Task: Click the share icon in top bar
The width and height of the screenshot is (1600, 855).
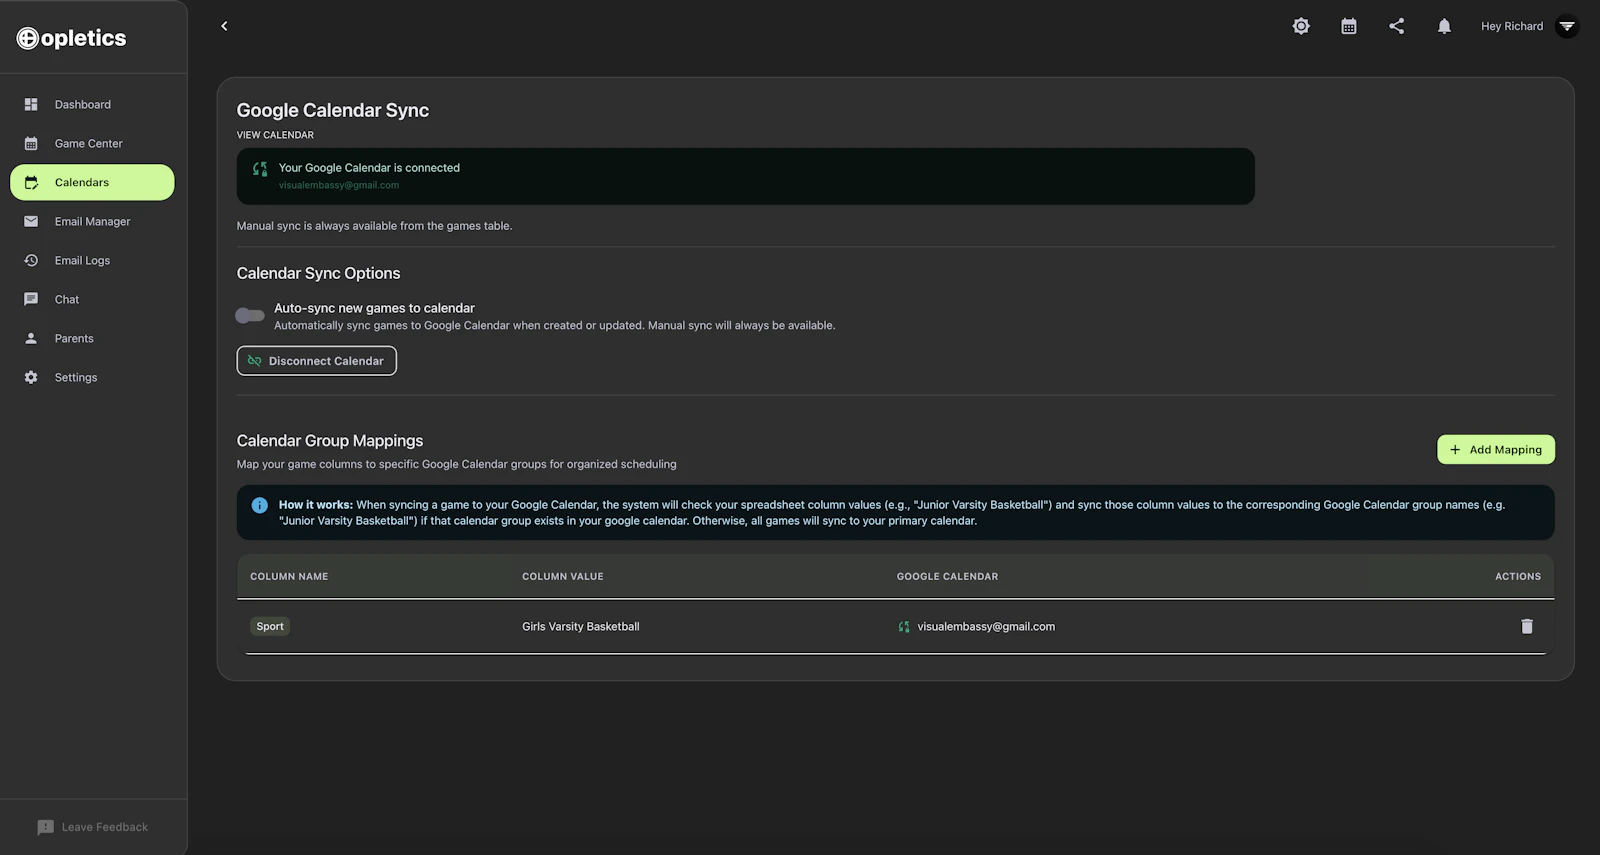Action: click(1397, 26)
